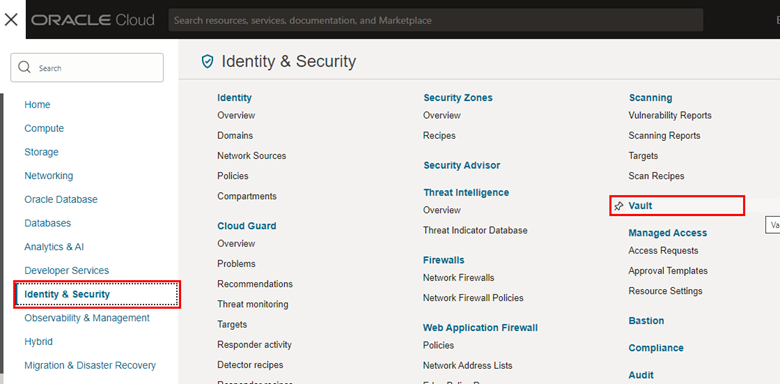The width and height of the screenshot is (780, 384).
Task: Click the Scanning heading
Action: tap(651, 97)
